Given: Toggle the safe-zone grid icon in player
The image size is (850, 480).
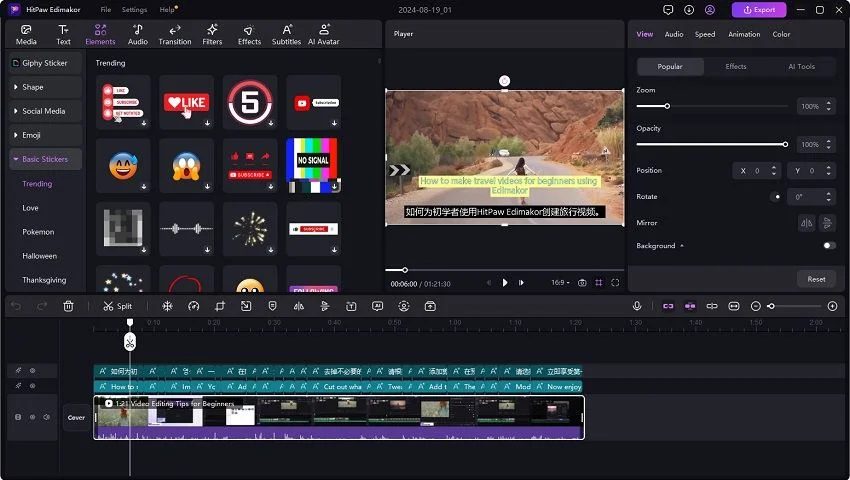Looking at the screenshot, I should coord(598,283).
